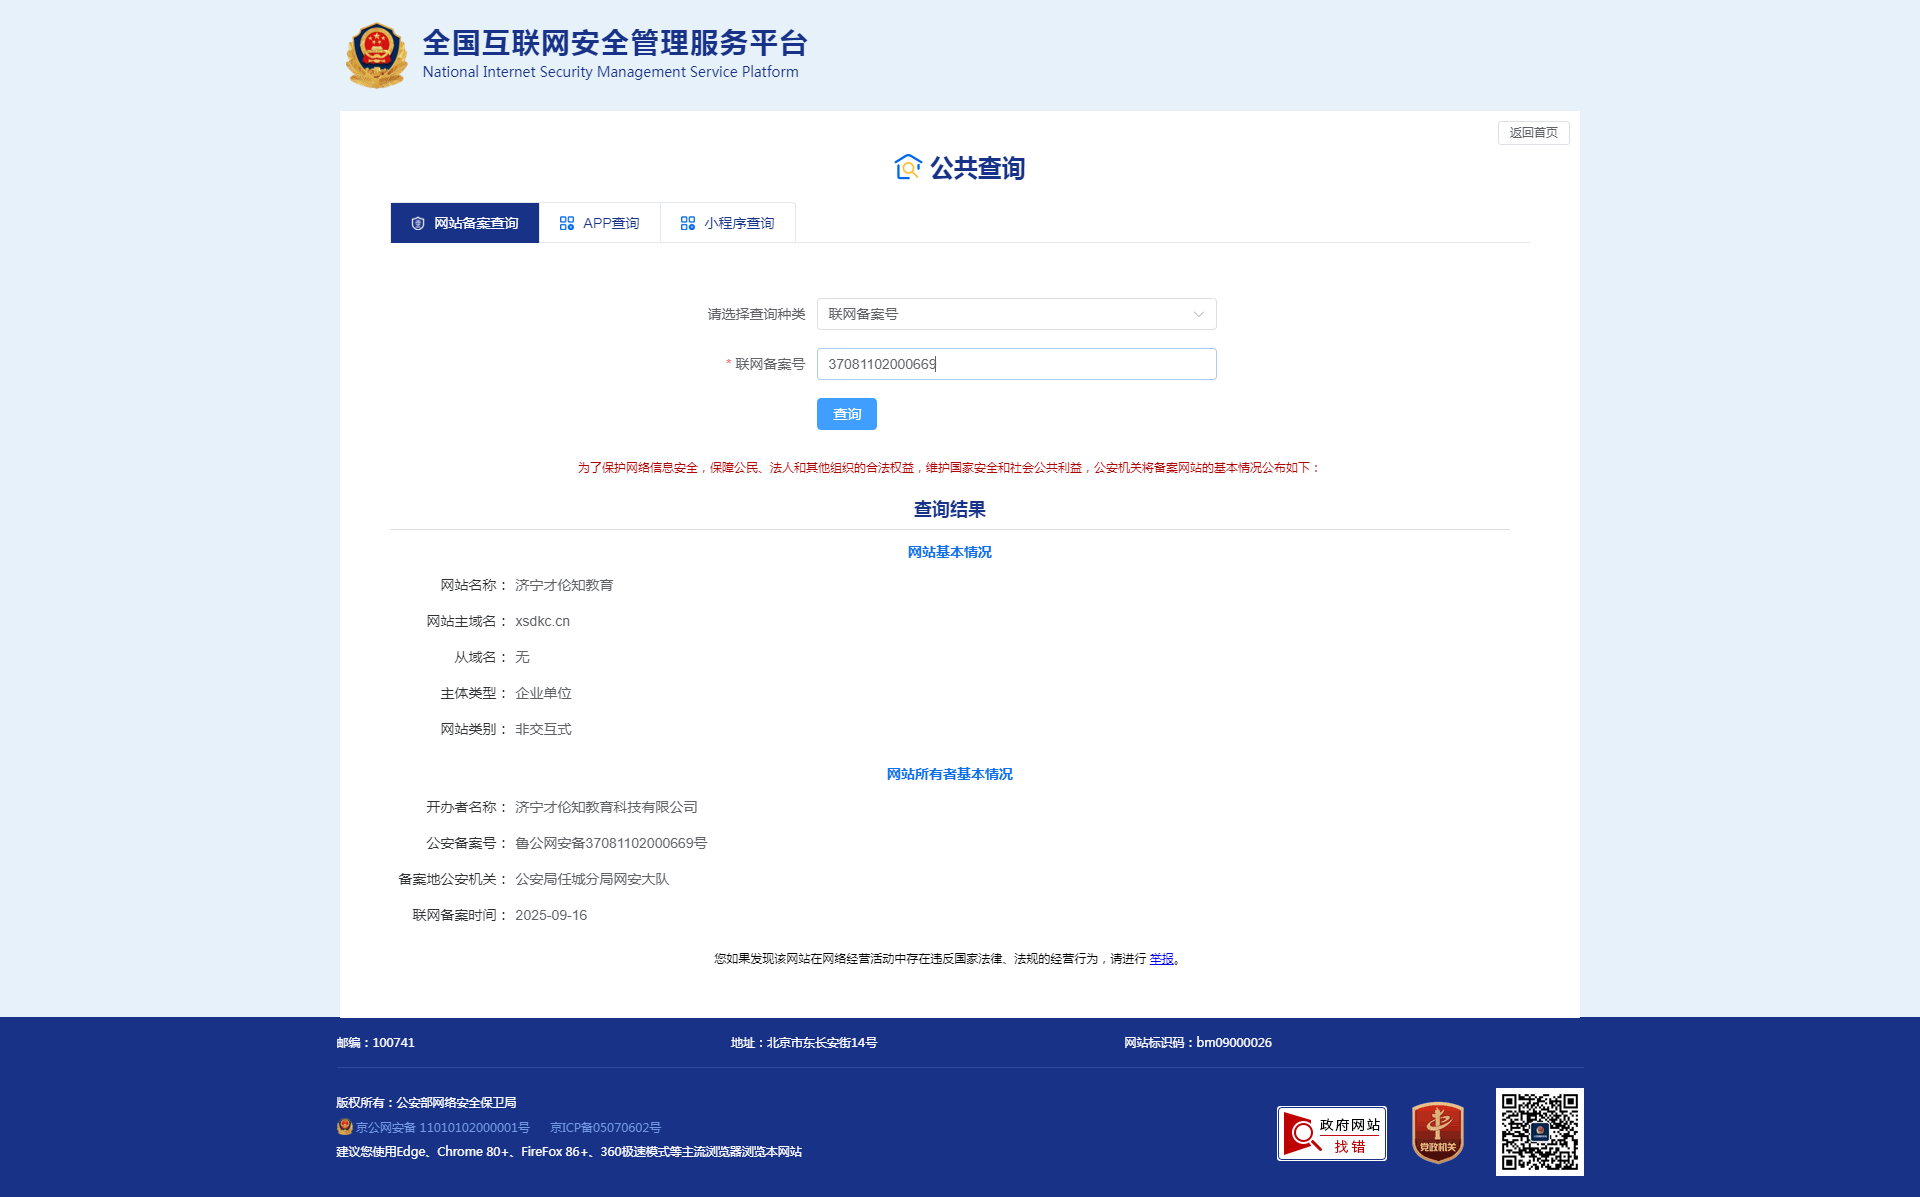Switch to the 小程序查询 tab
The height and width of the screenshot is (1197, 1920).
[x=728, y=223]
